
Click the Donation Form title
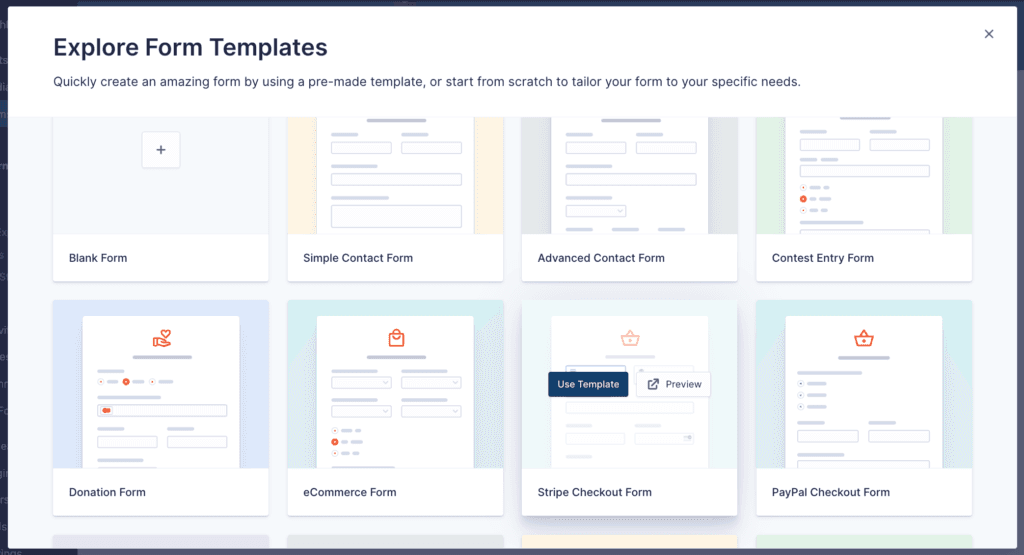tap(107, 492)
